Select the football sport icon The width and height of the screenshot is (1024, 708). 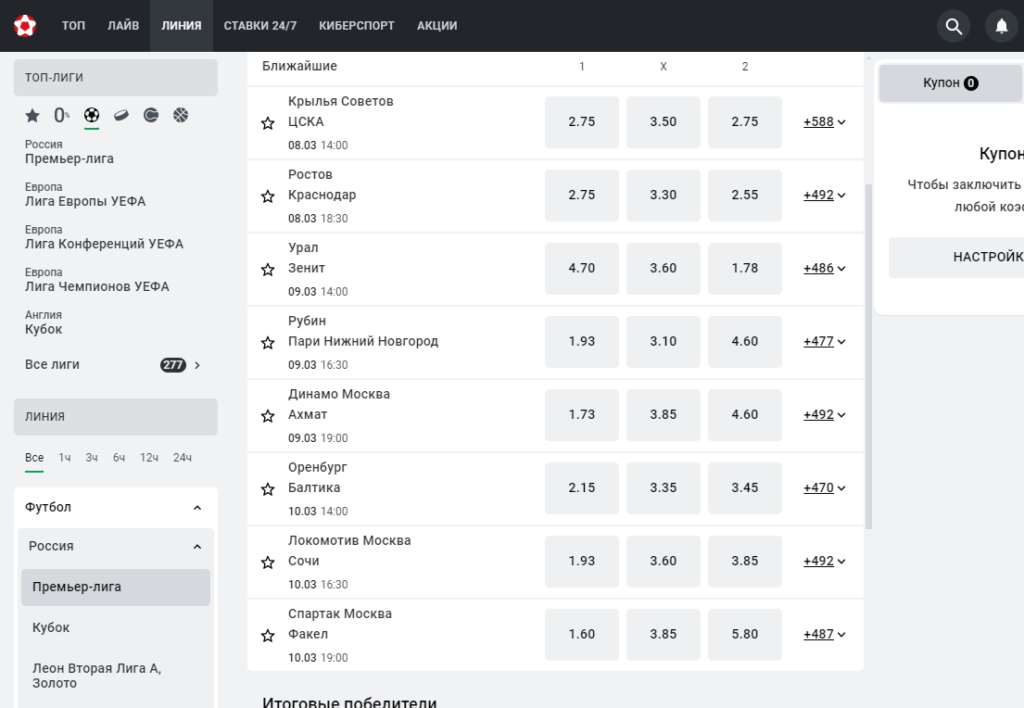click(91, 116)
